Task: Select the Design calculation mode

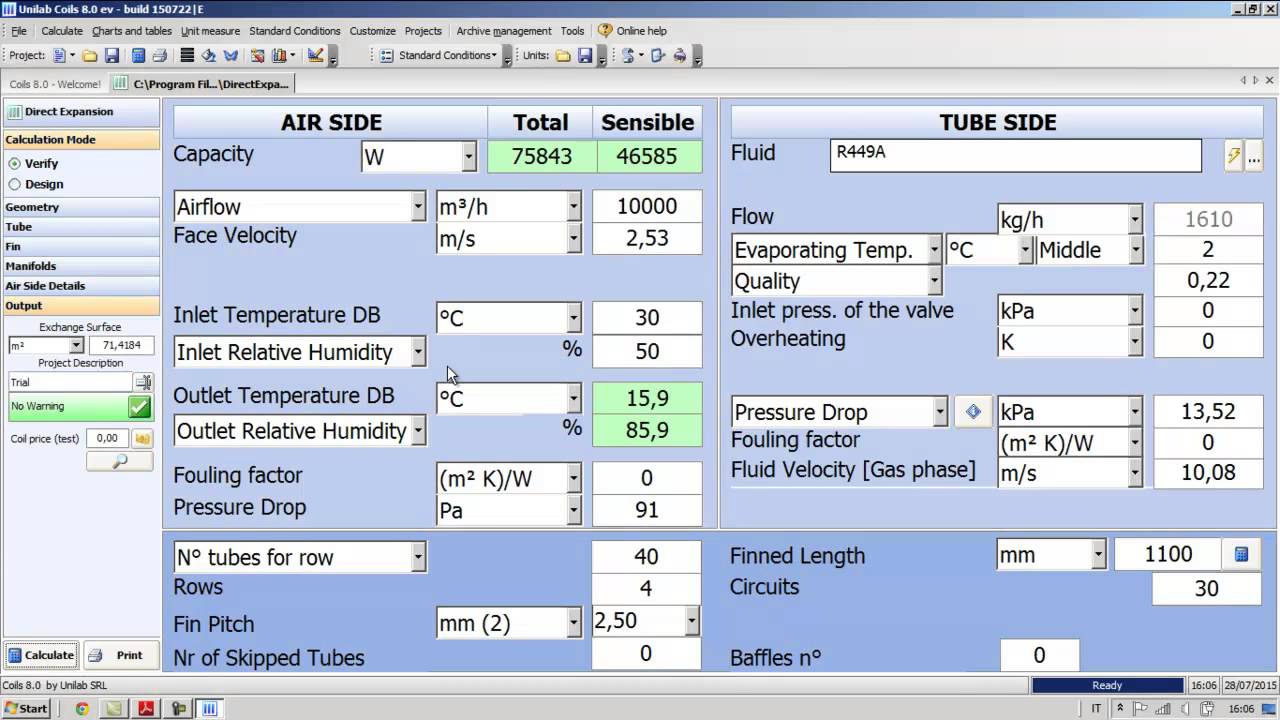Action: 15,184
